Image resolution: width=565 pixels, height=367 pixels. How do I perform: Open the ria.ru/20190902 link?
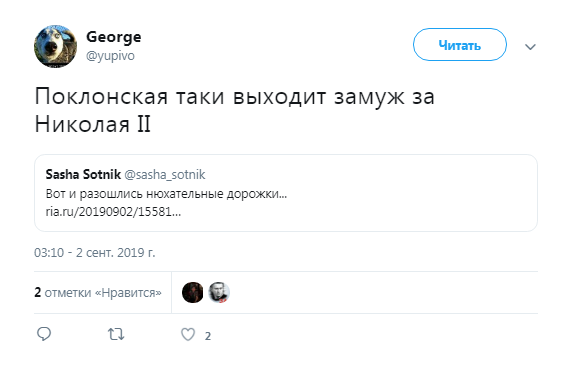[x=113, y=212]
